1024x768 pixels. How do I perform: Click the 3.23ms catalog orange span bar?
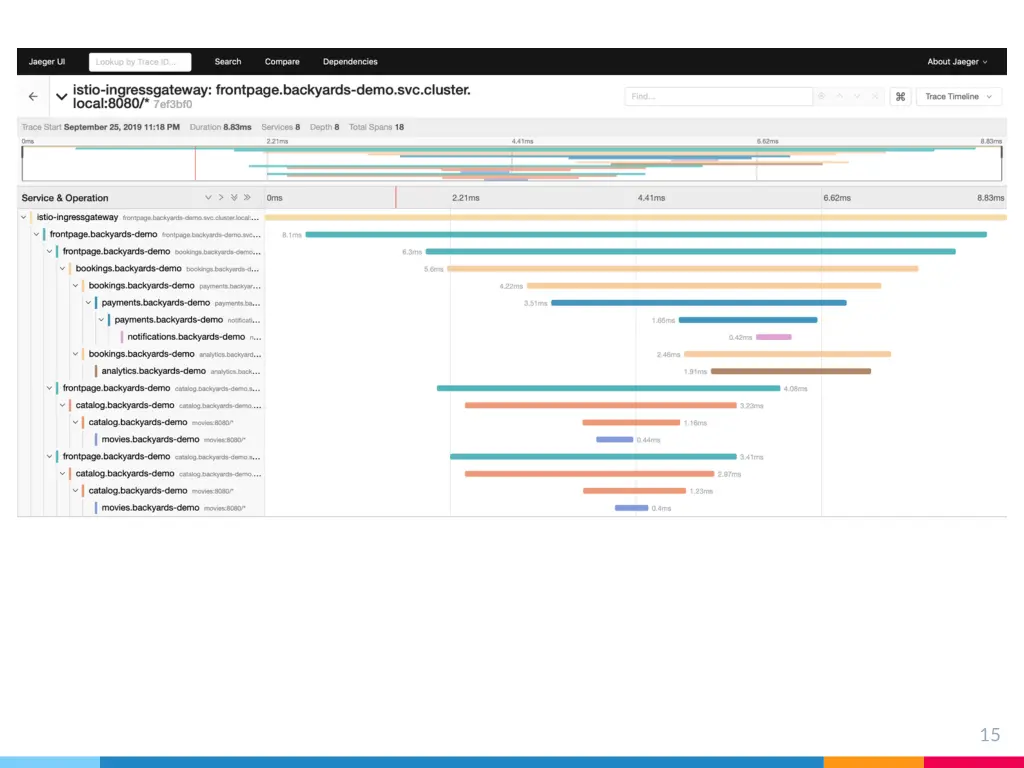(601, 406)
